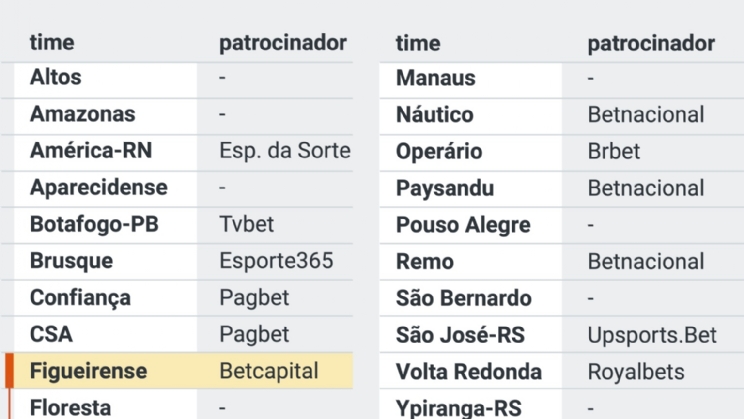Click the Altos team cell
This screenshot has width=744, height=419.
[x=56, y=77]
